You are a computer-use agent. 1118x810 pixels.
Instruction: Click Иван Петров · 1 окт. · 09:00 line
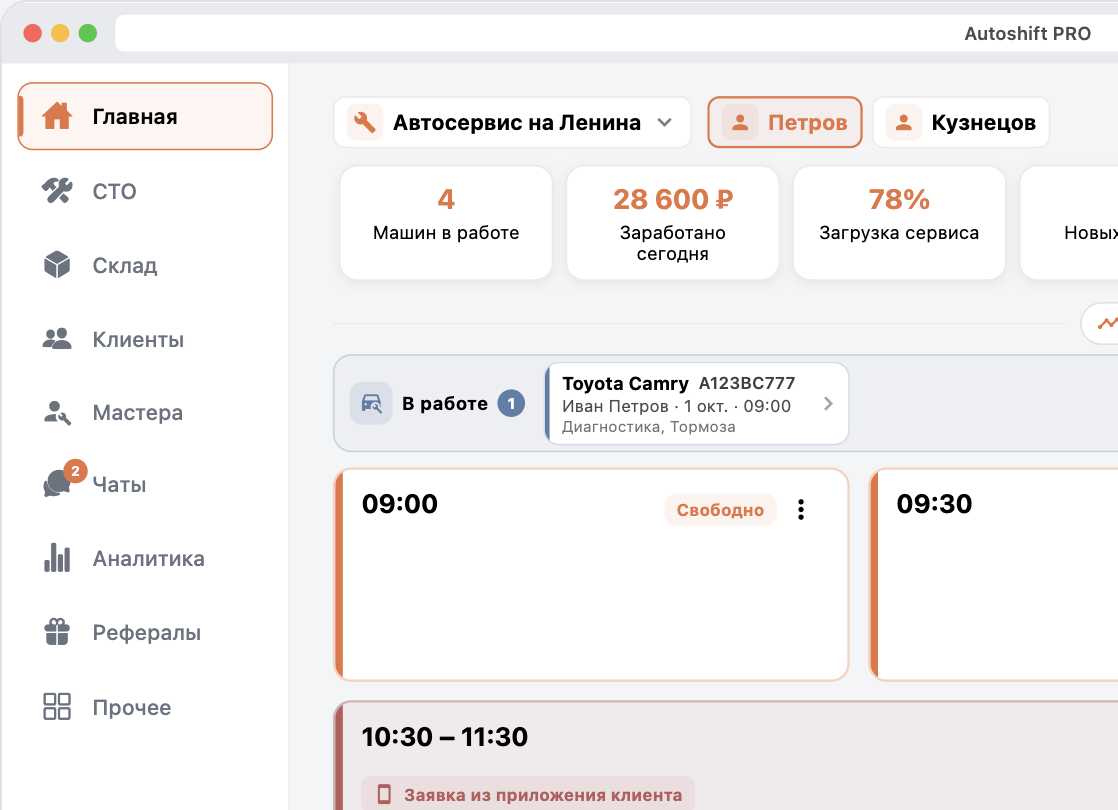pos(676,406)
